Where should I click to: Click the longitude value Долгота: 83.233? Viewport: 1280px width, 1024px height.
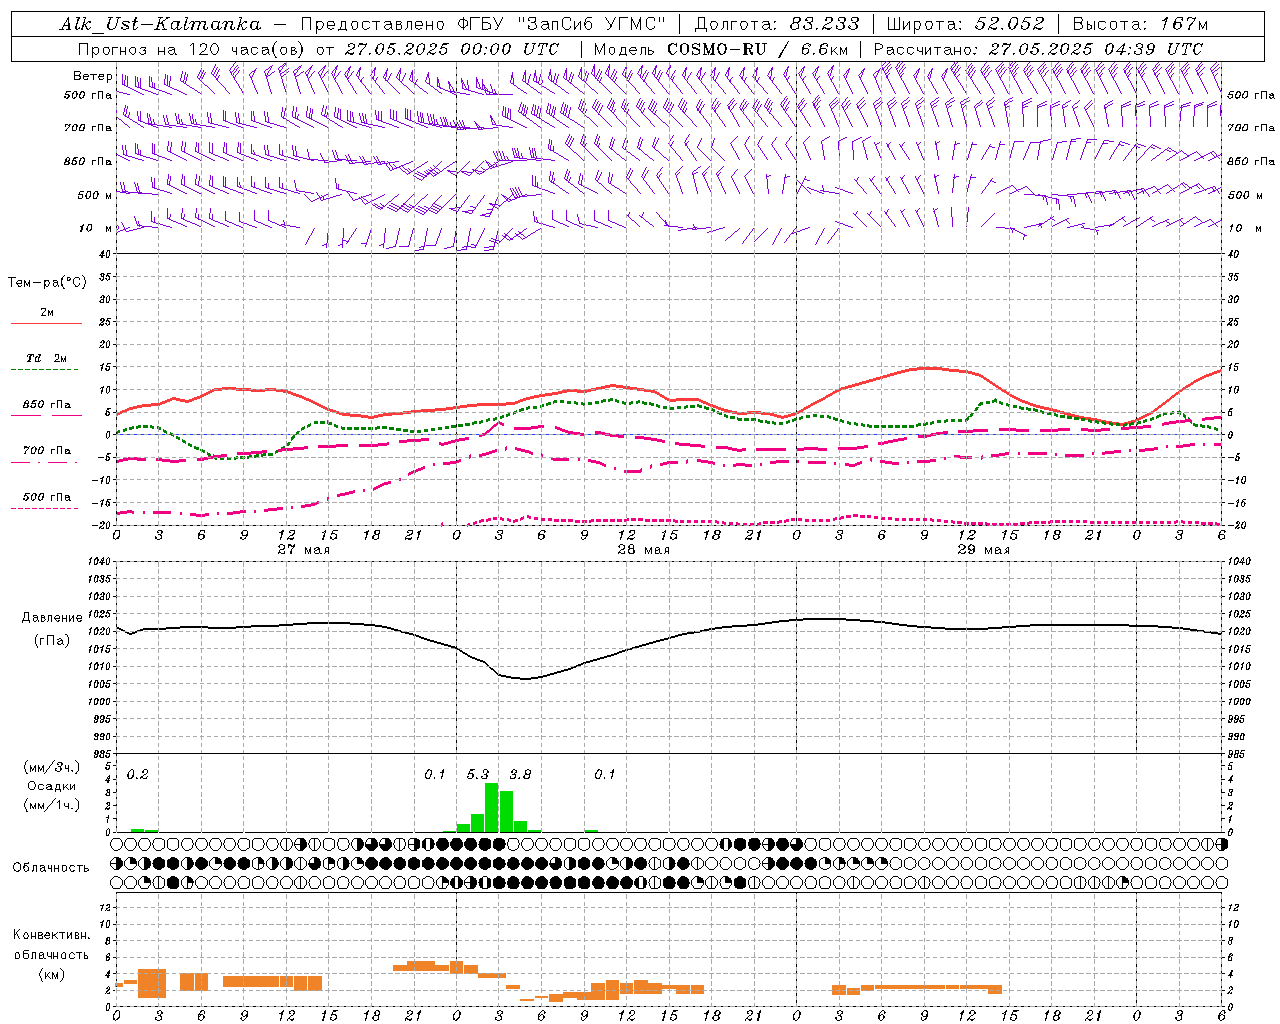pyautogui.click(x=776, y=24)
